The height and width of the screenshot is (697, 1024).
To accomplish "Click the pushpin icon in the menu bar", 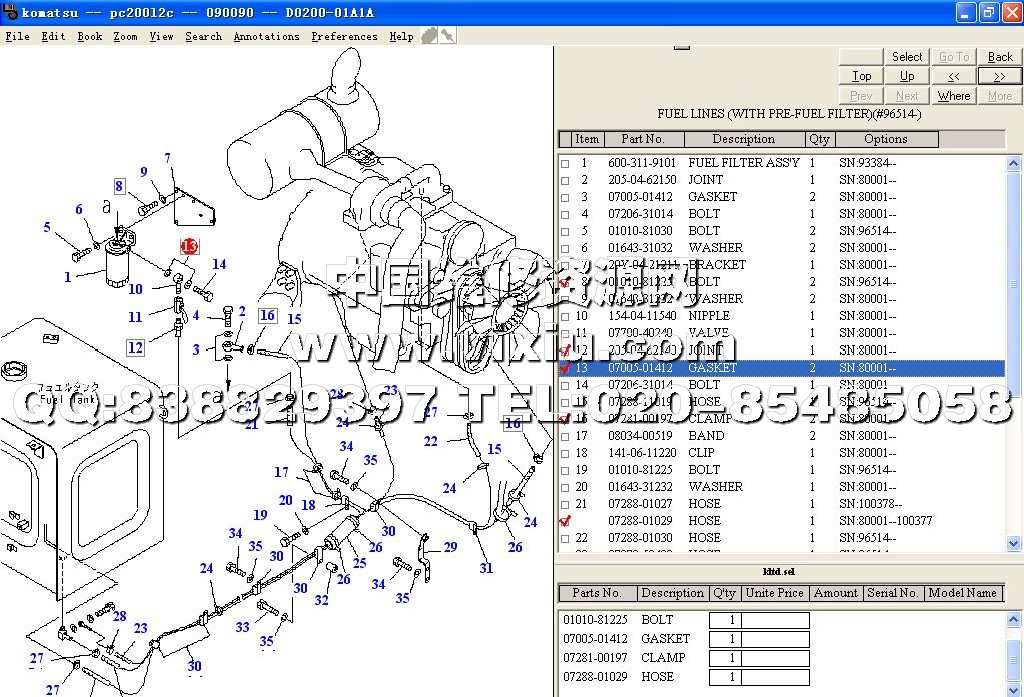I will [x=448, y=35].
